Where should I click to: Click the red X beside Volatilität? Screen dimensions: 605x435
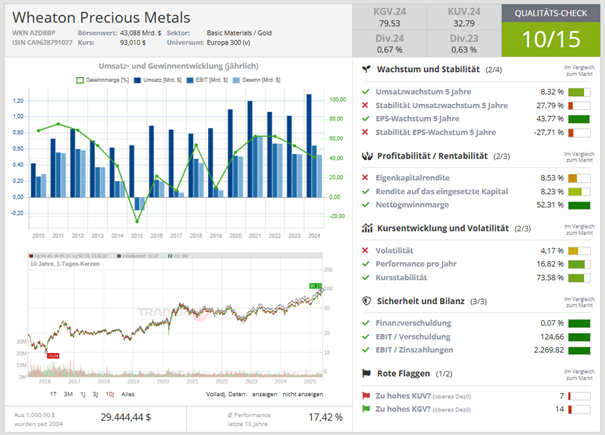365,251
